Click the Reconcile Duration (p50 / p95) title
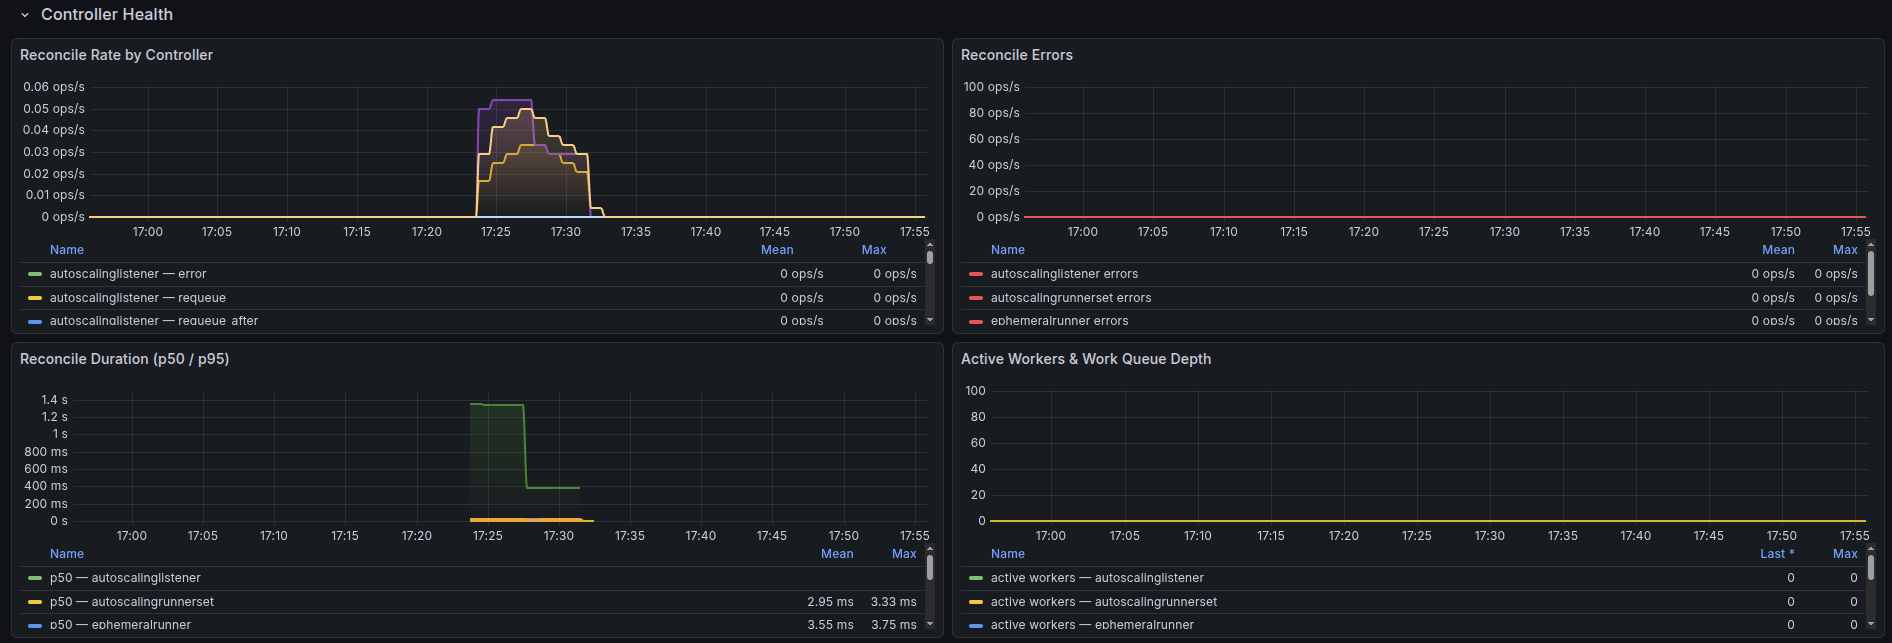1892x643 pixels. 124,359
